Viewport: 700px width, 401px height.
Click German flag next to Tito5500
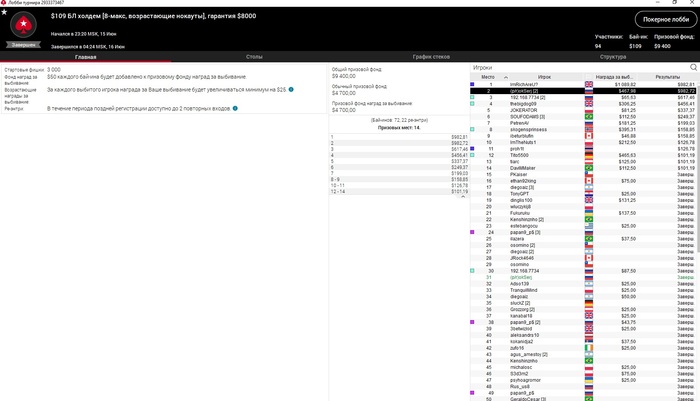pyautogui.click(x=589, y=155)
